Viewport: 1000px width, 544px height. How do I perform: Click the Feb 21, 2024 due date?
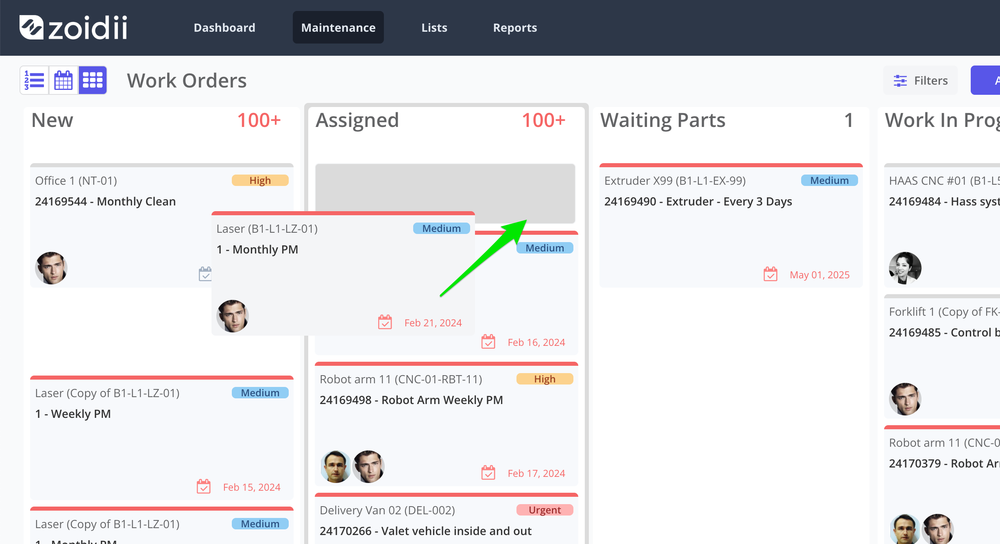point(433,323)
